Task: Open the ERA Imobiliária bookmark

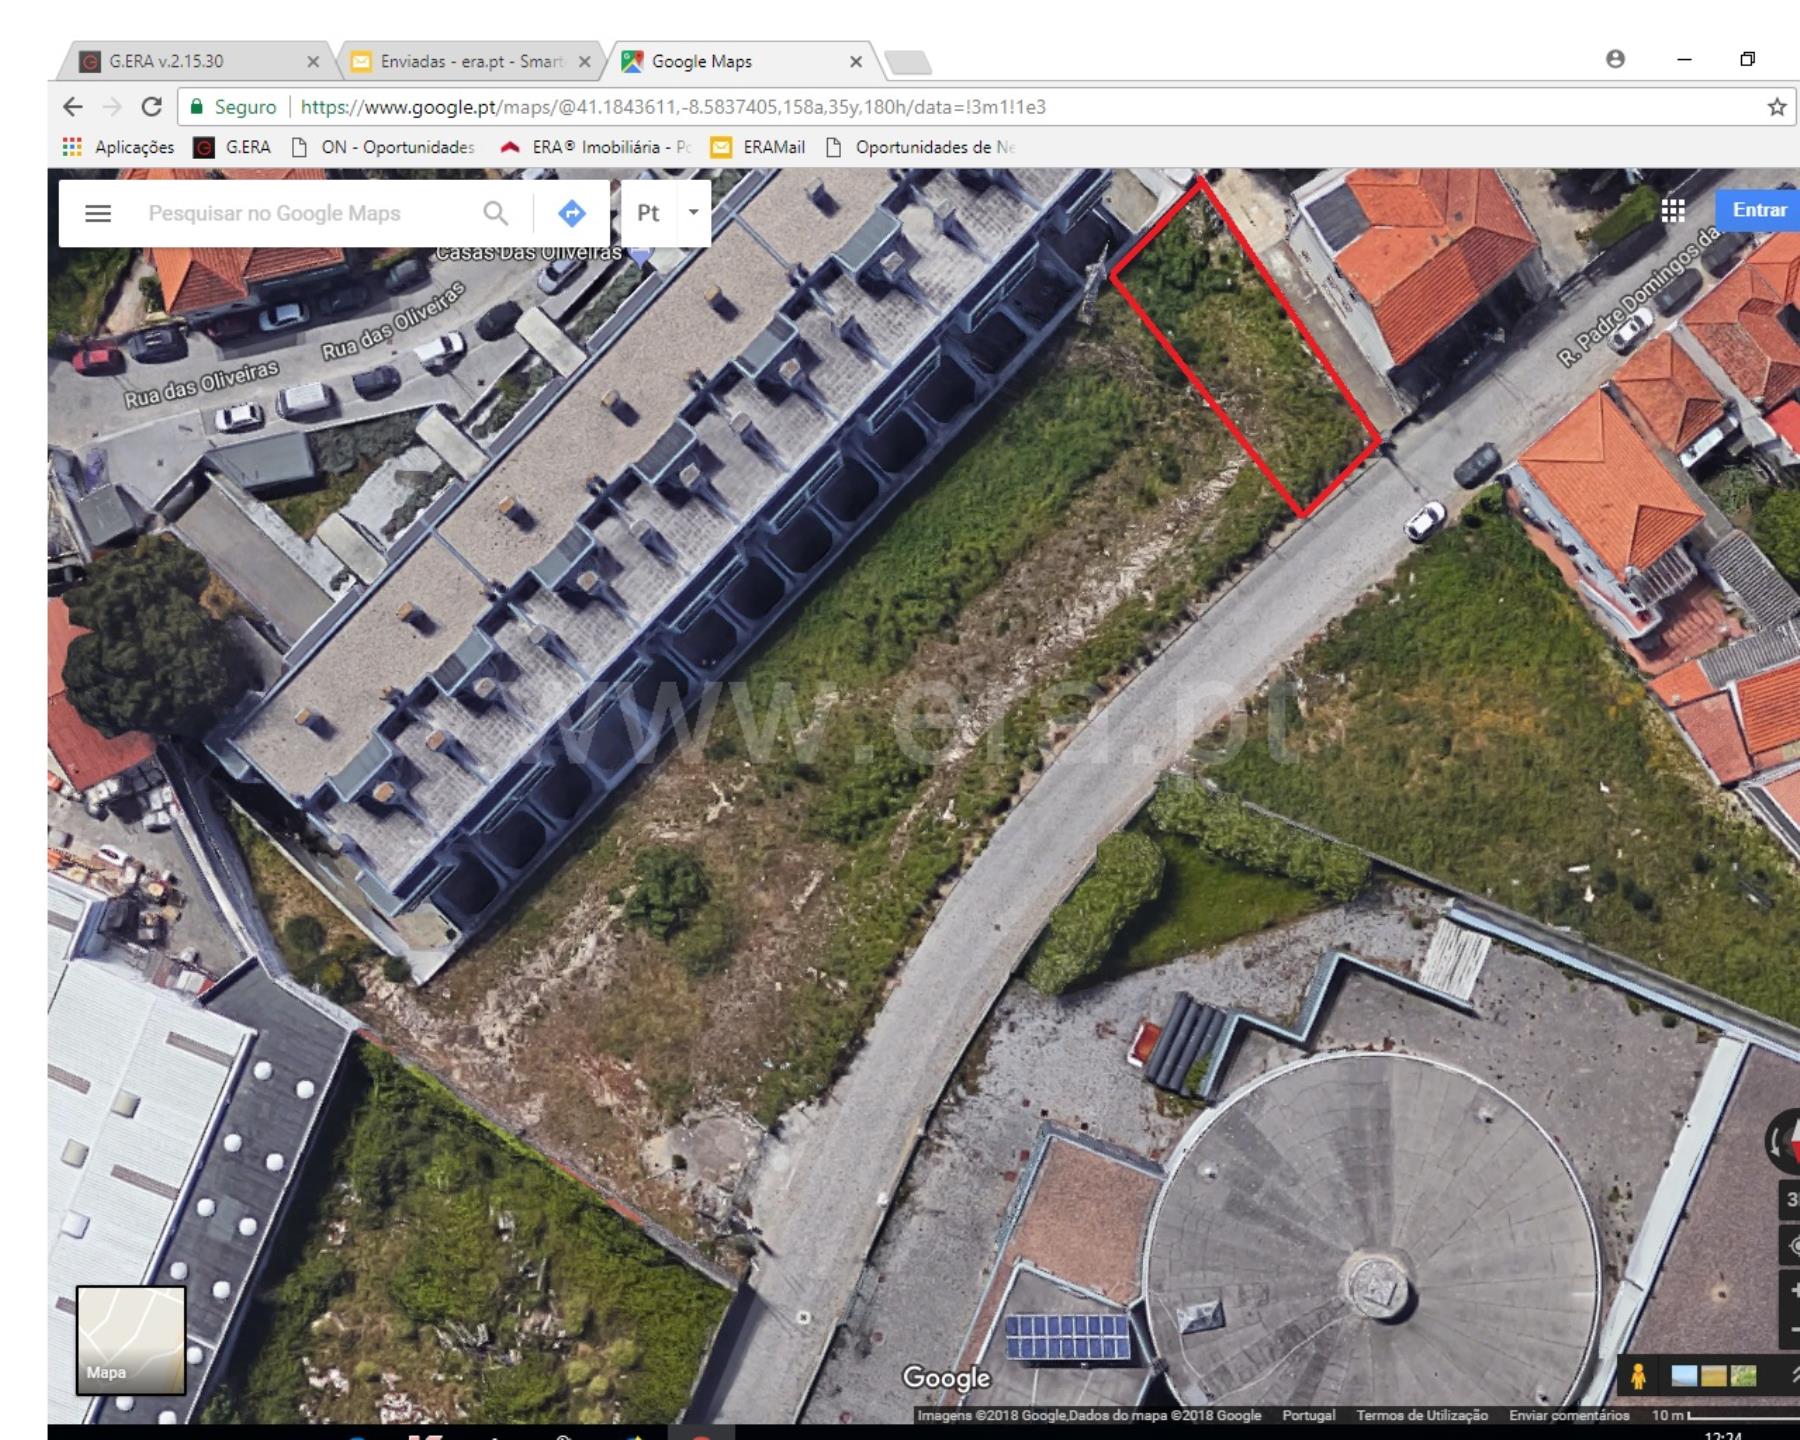Action: [596, 147]
